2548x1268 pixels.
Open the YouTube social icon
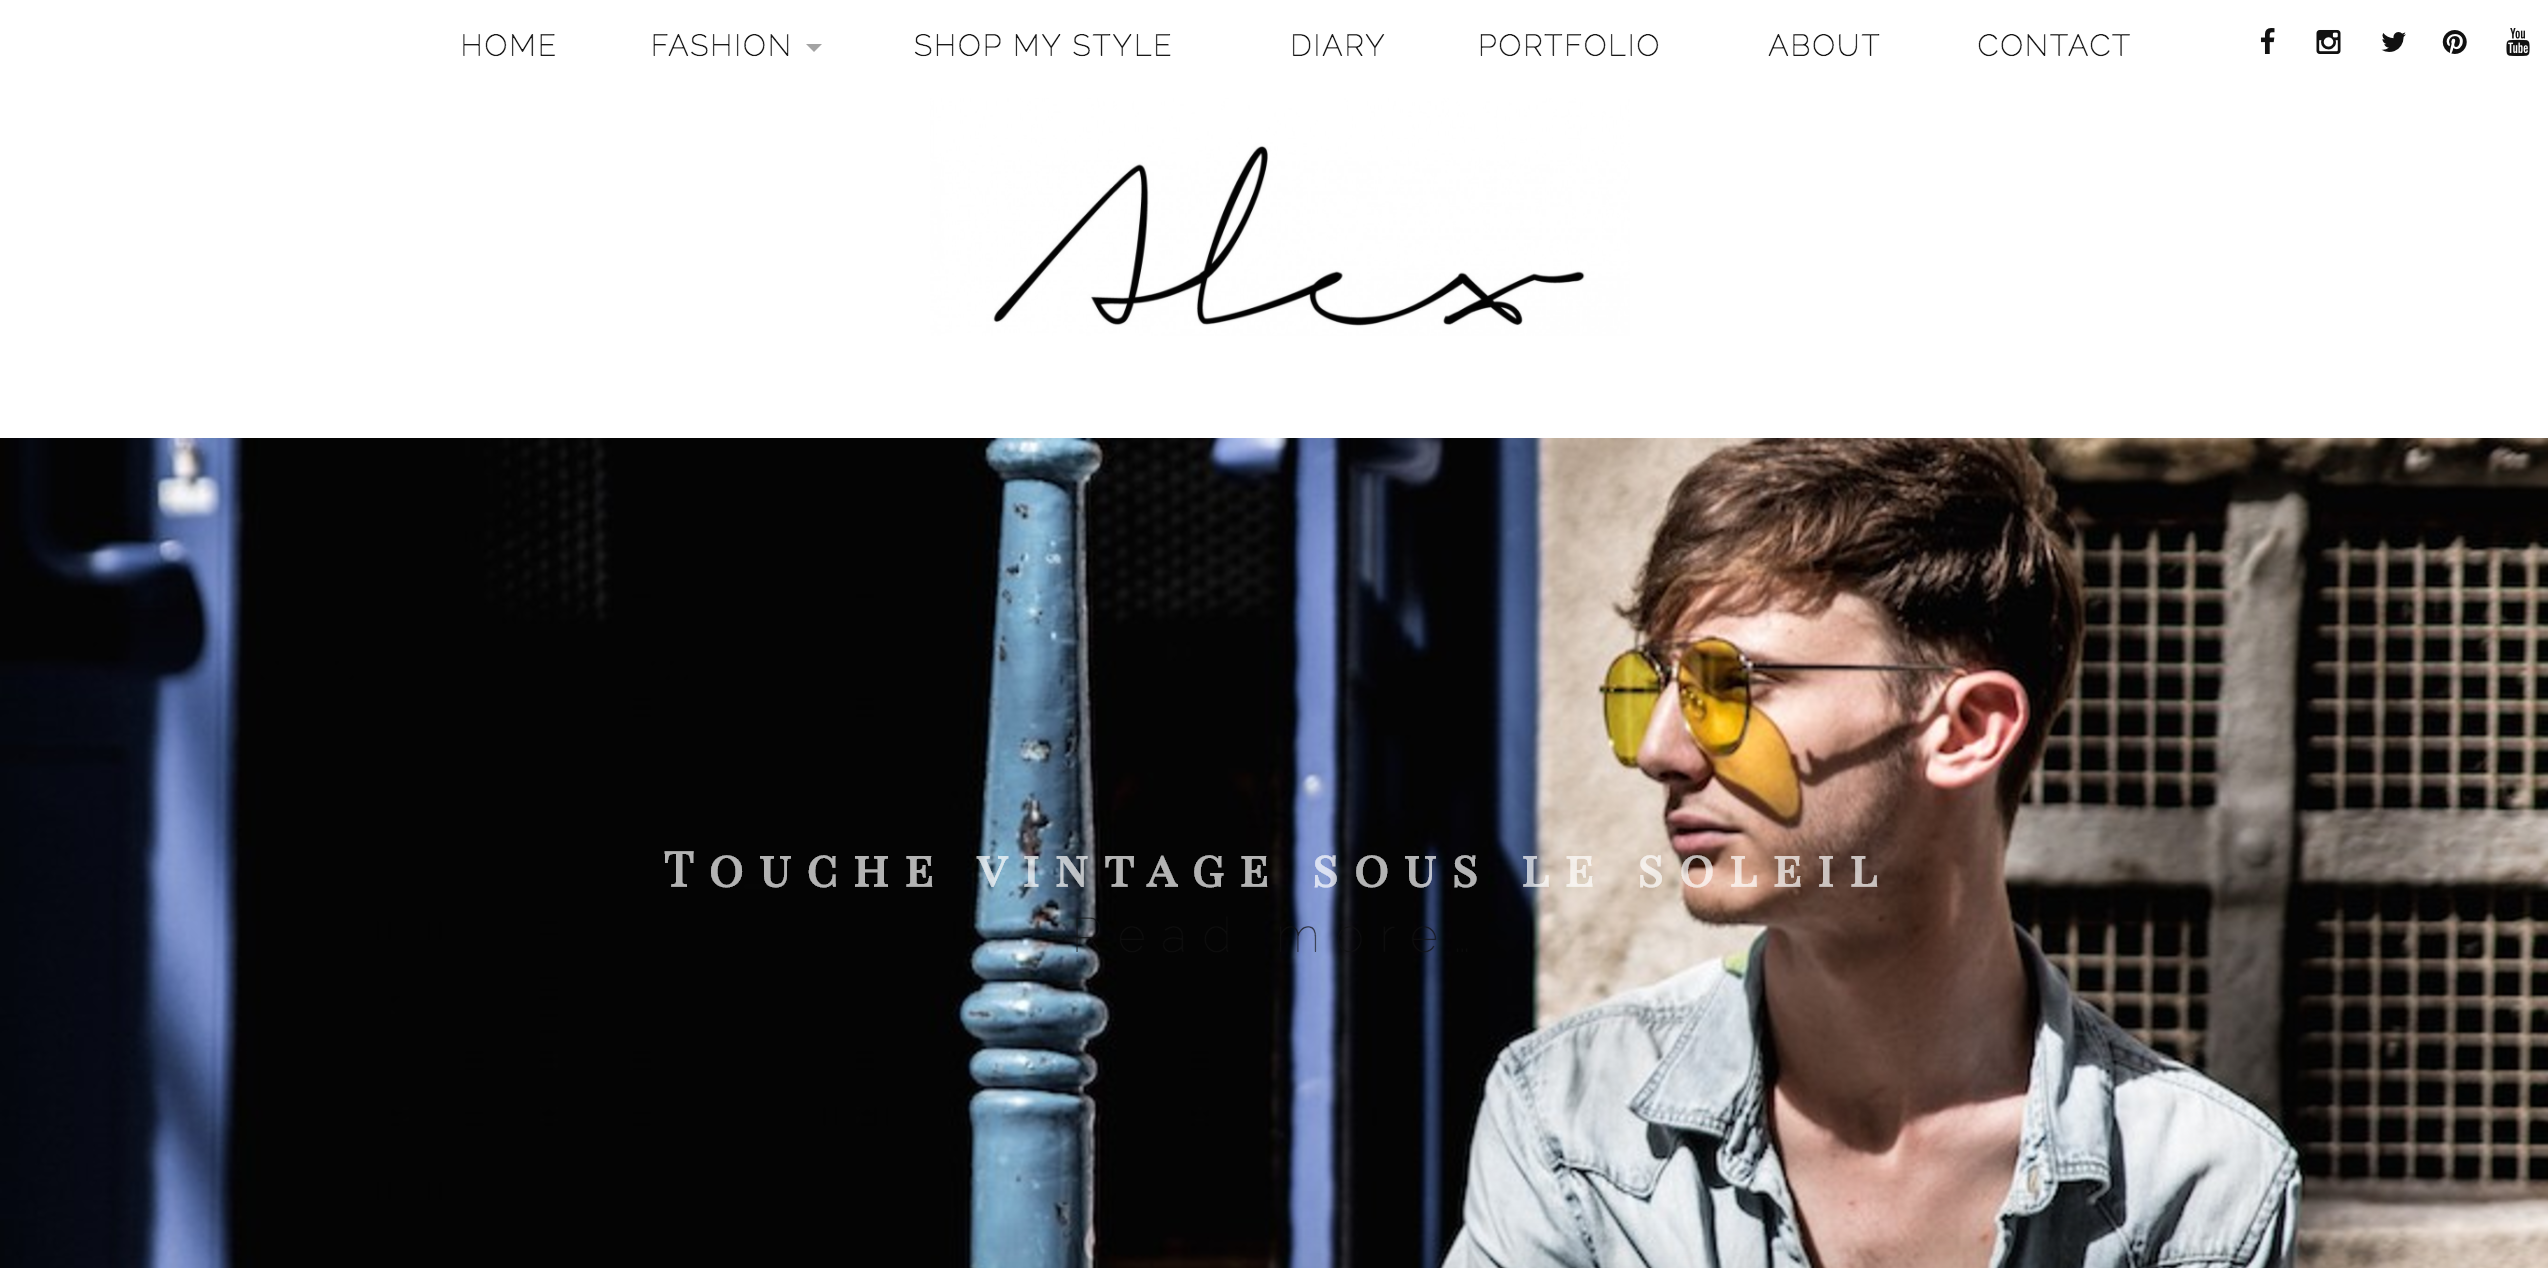2517,42
